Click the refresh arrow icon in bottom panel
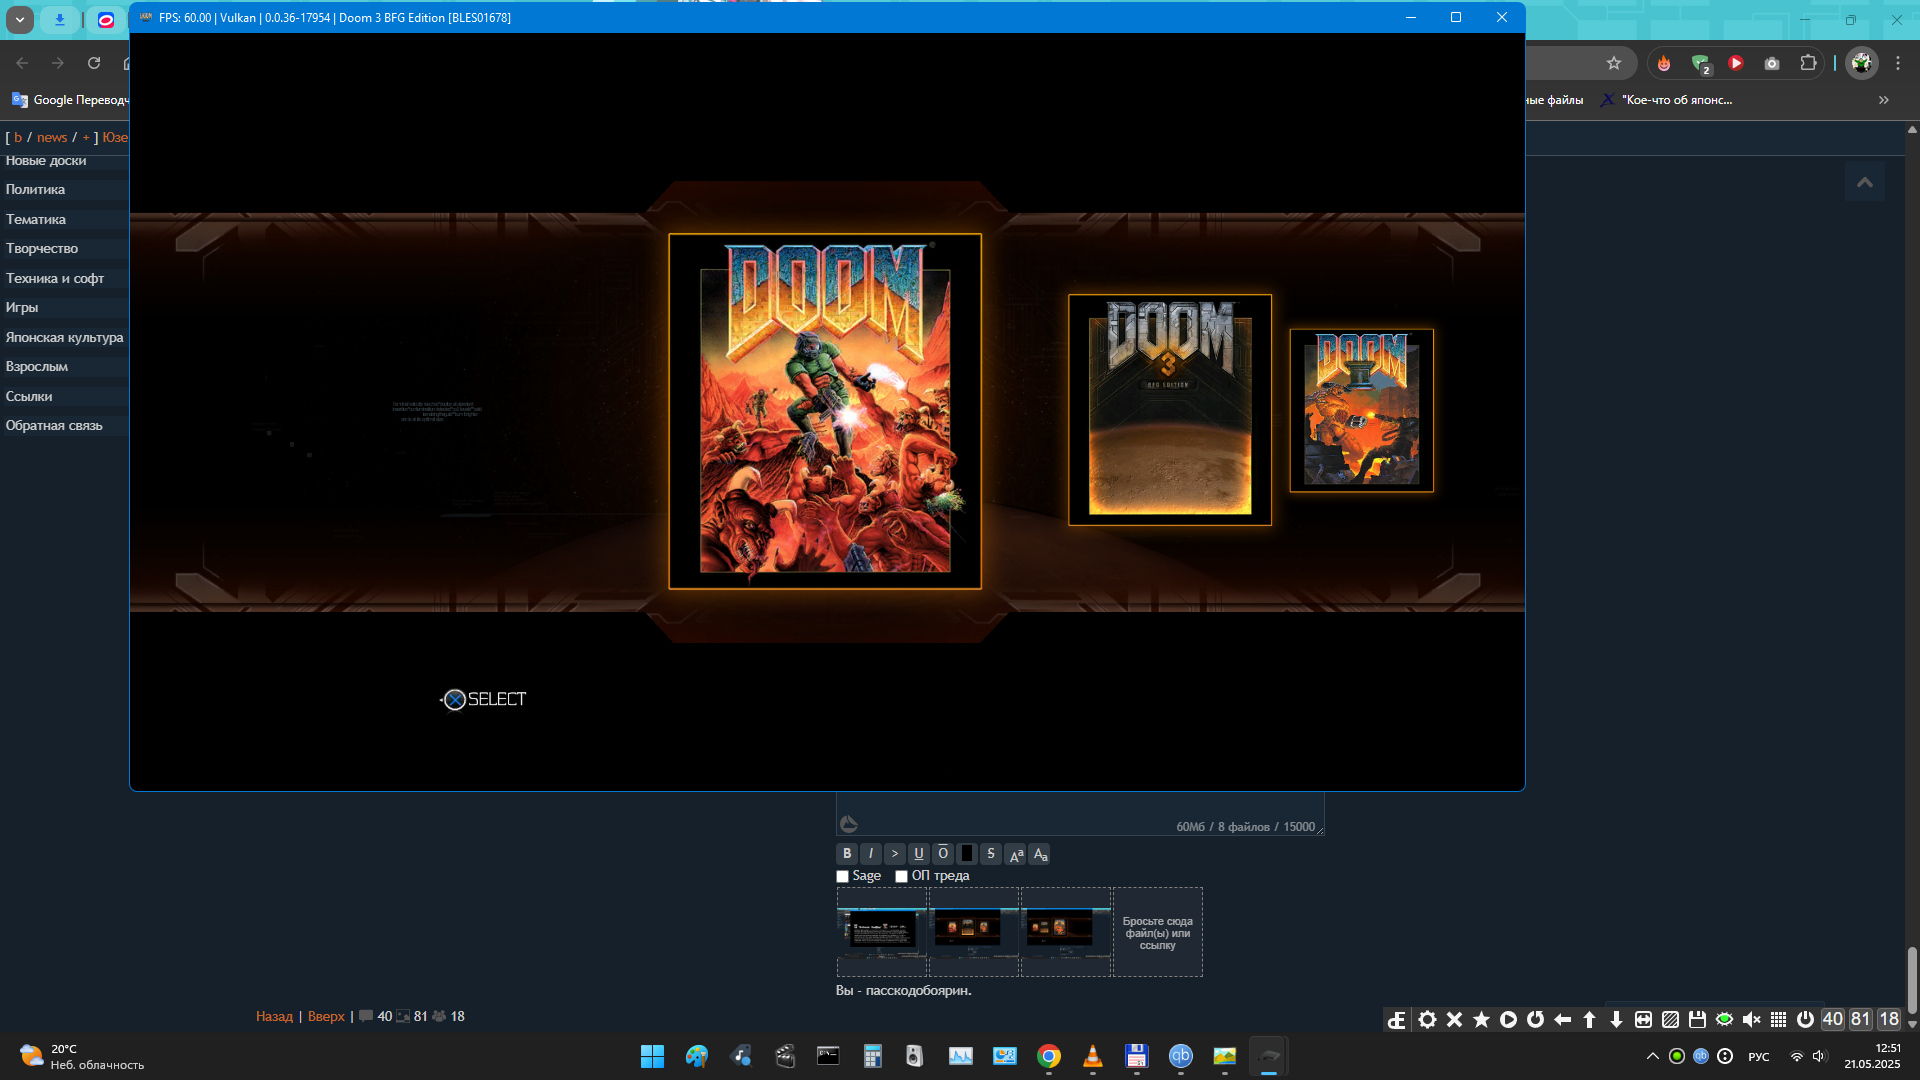Viewport: 1920px width, 1080px height. click(1535, 1019)
